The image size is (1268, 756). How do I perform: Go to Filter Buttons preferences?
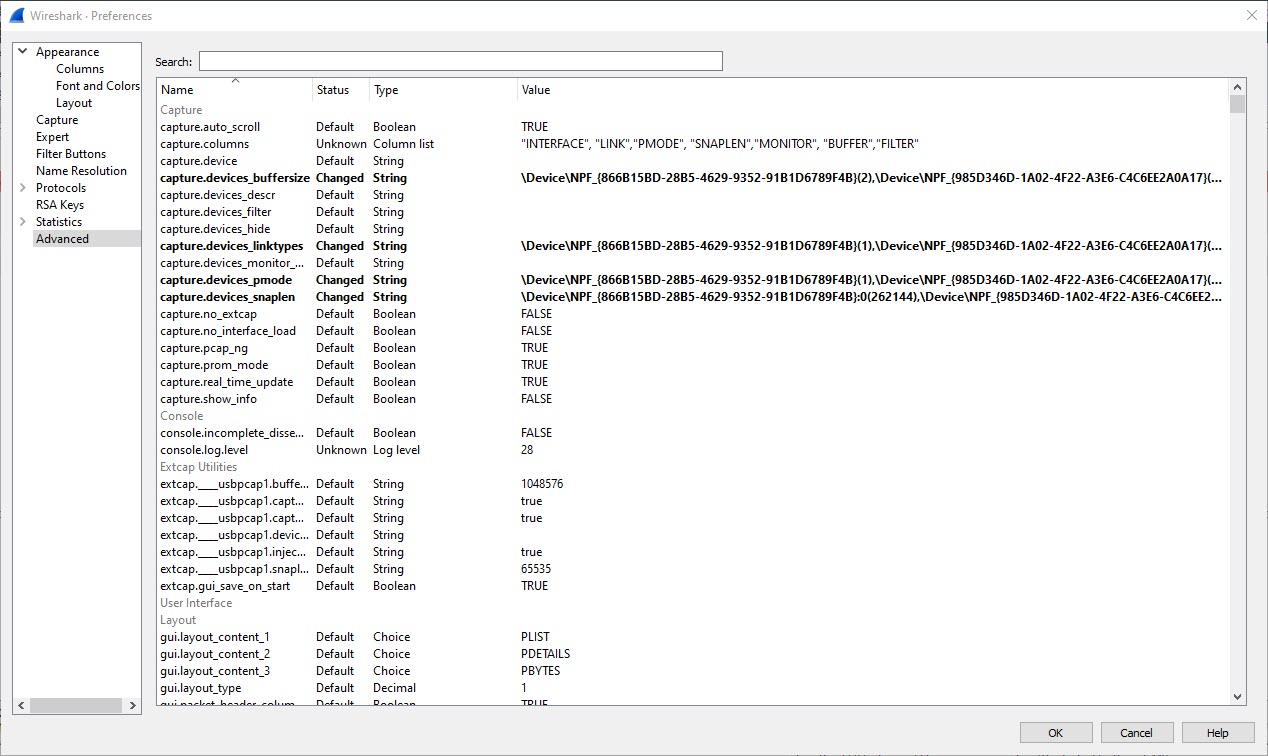tap(71, 154)
